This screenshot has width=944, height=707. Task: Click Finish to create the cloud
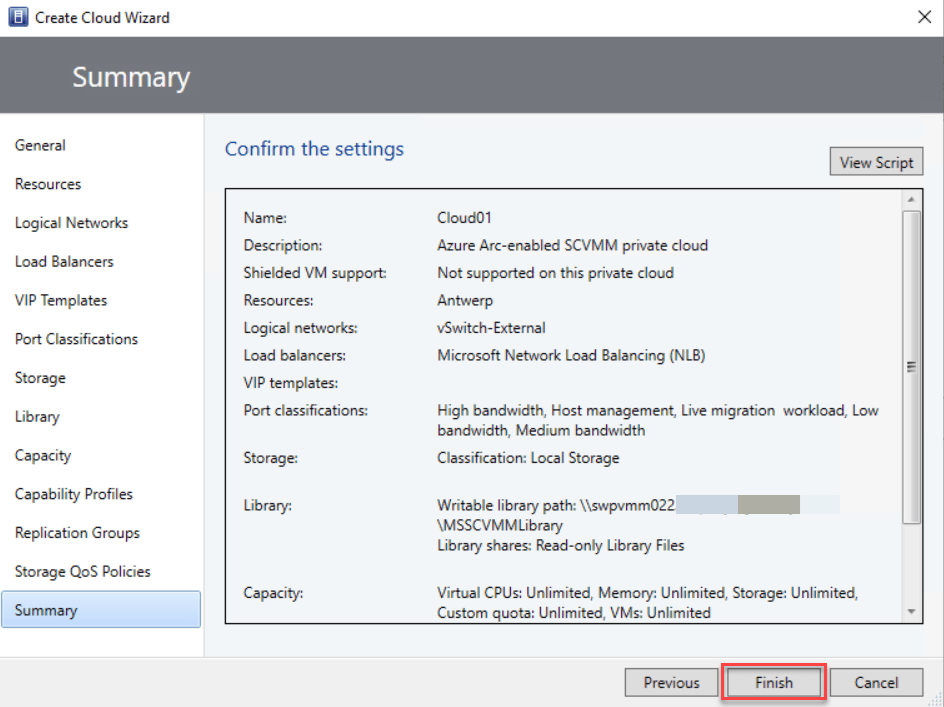click(x=773, y=683)
